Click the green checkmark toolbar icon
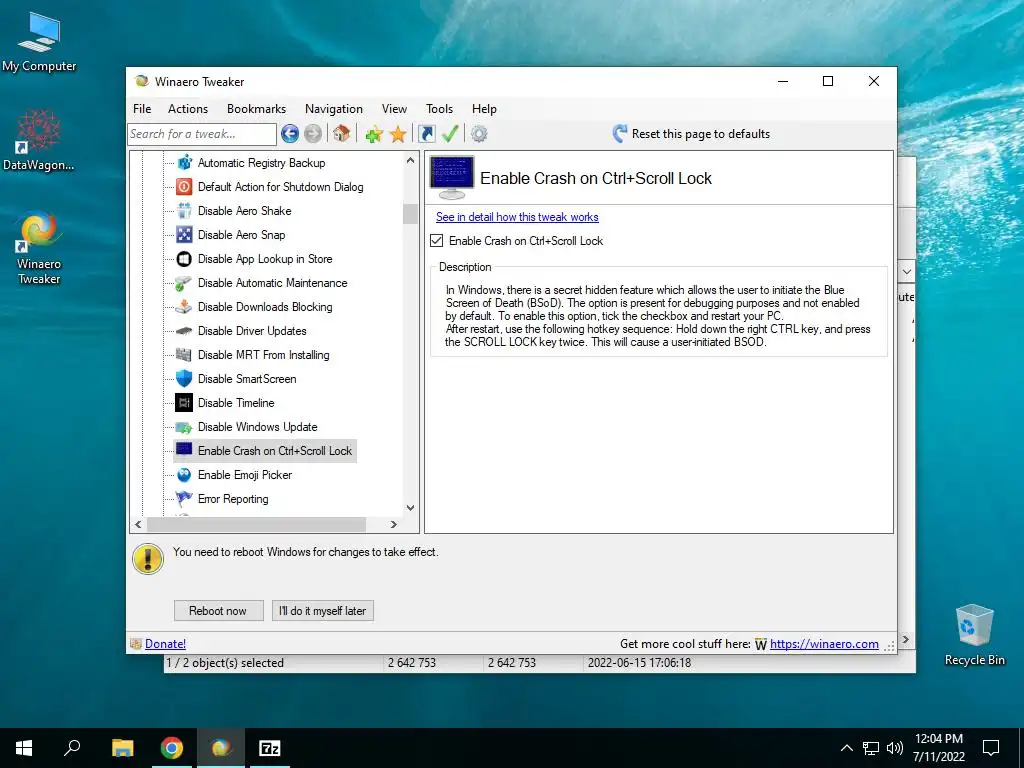This screenshot has width=1024, height=768. [x=450, y=134]
